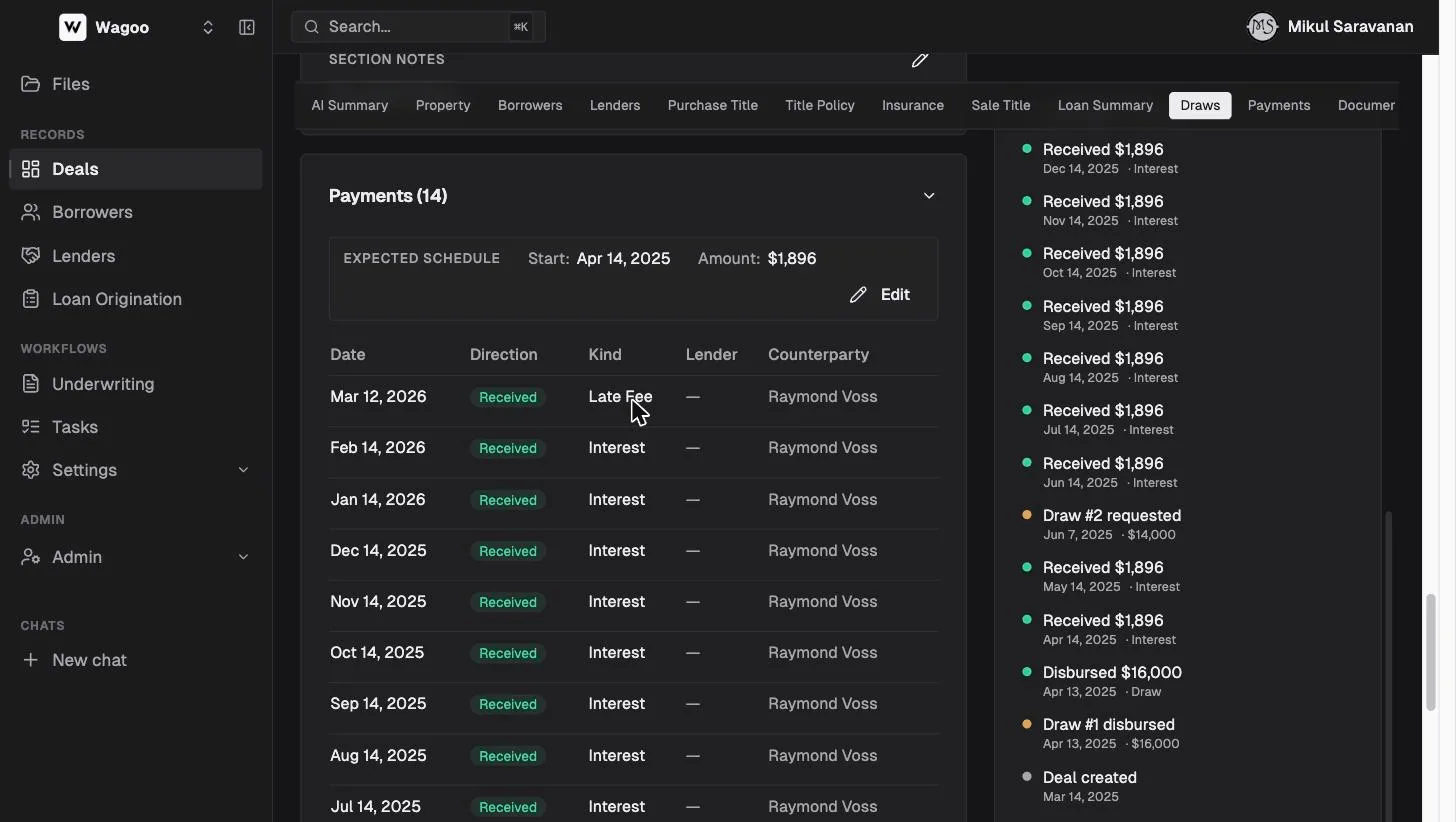This screenshot has width=1456, height=822.
Task: Click Disbursed $16,000 timeline entry
Action: click(x=1111, y=682)
